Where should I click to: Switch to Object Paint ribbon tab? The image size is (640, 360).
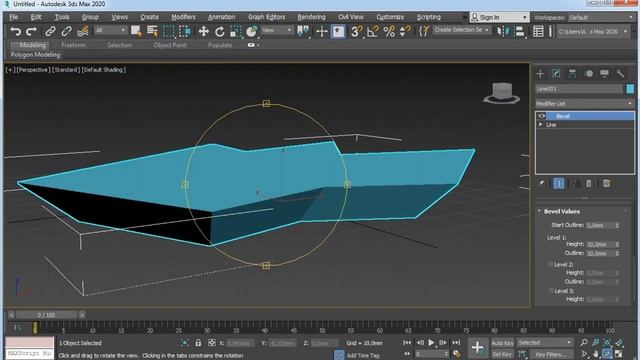tap(170, 45)
